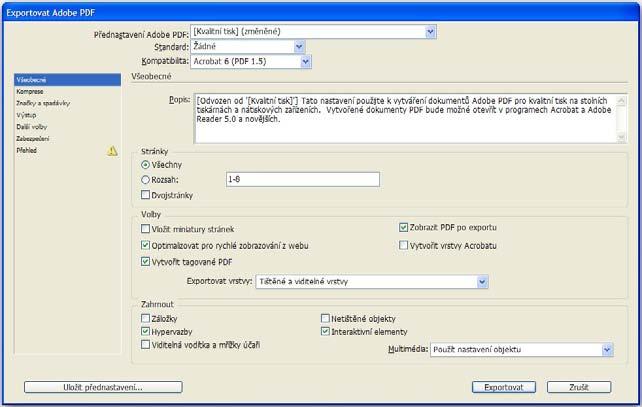Cancel with the Zrušit button
642x407 pixels.
(579, 387)
